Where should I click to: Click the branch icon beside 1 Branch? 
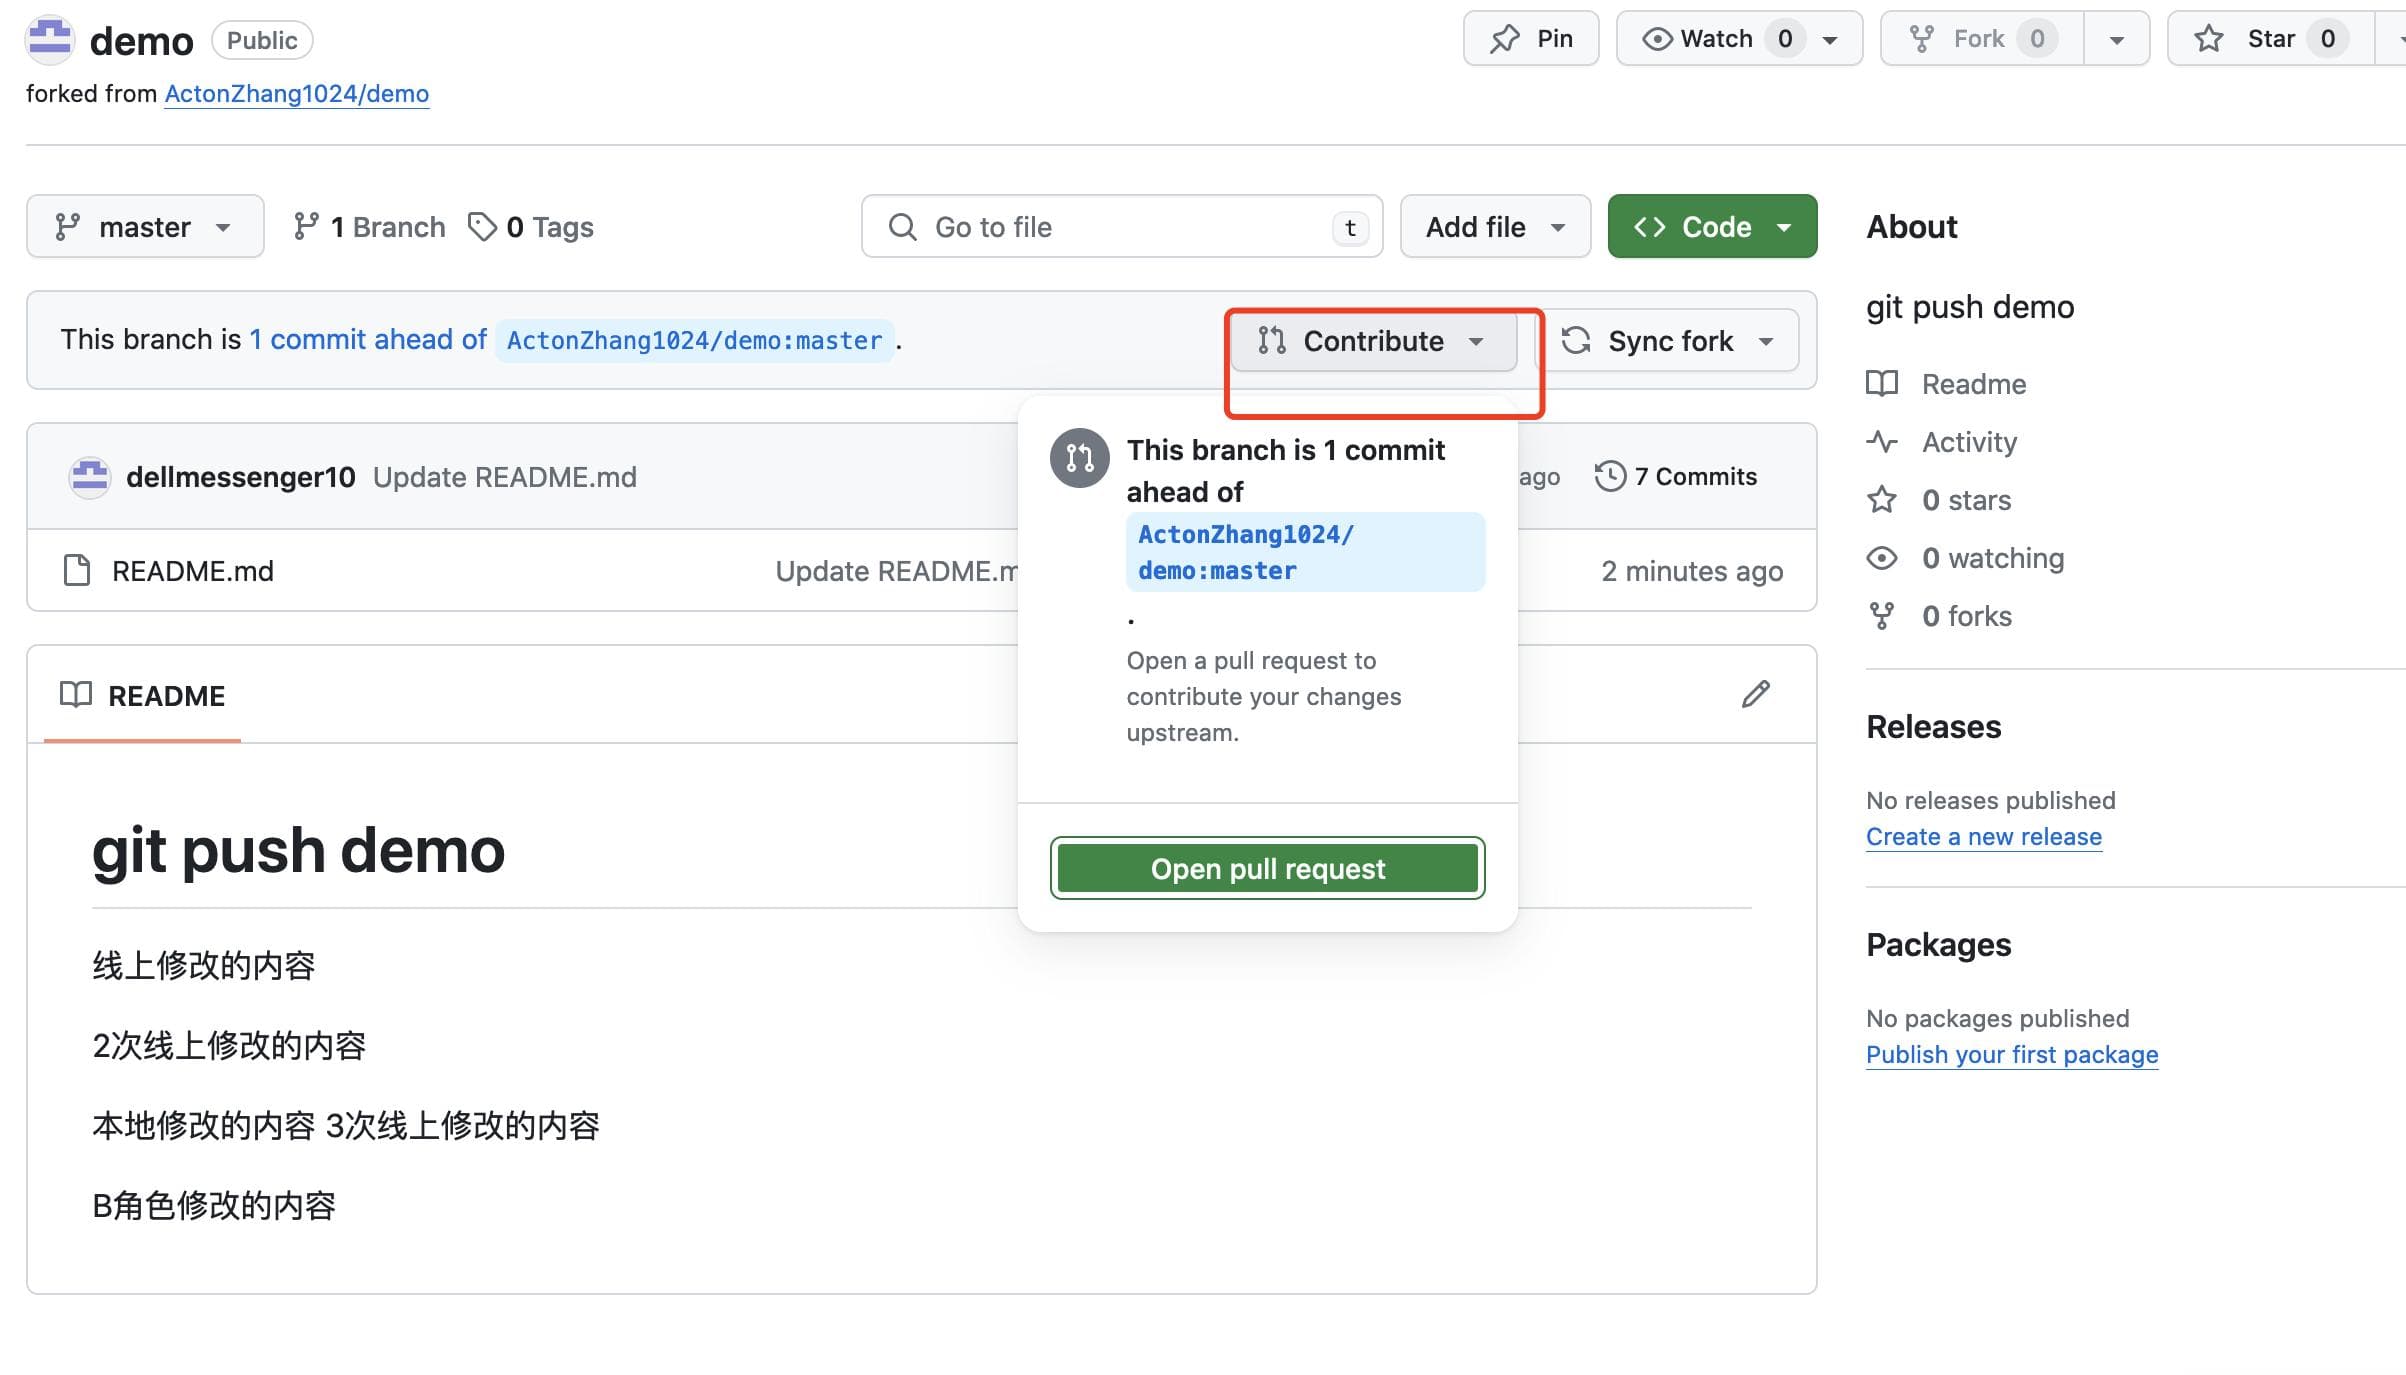[306, 227]
